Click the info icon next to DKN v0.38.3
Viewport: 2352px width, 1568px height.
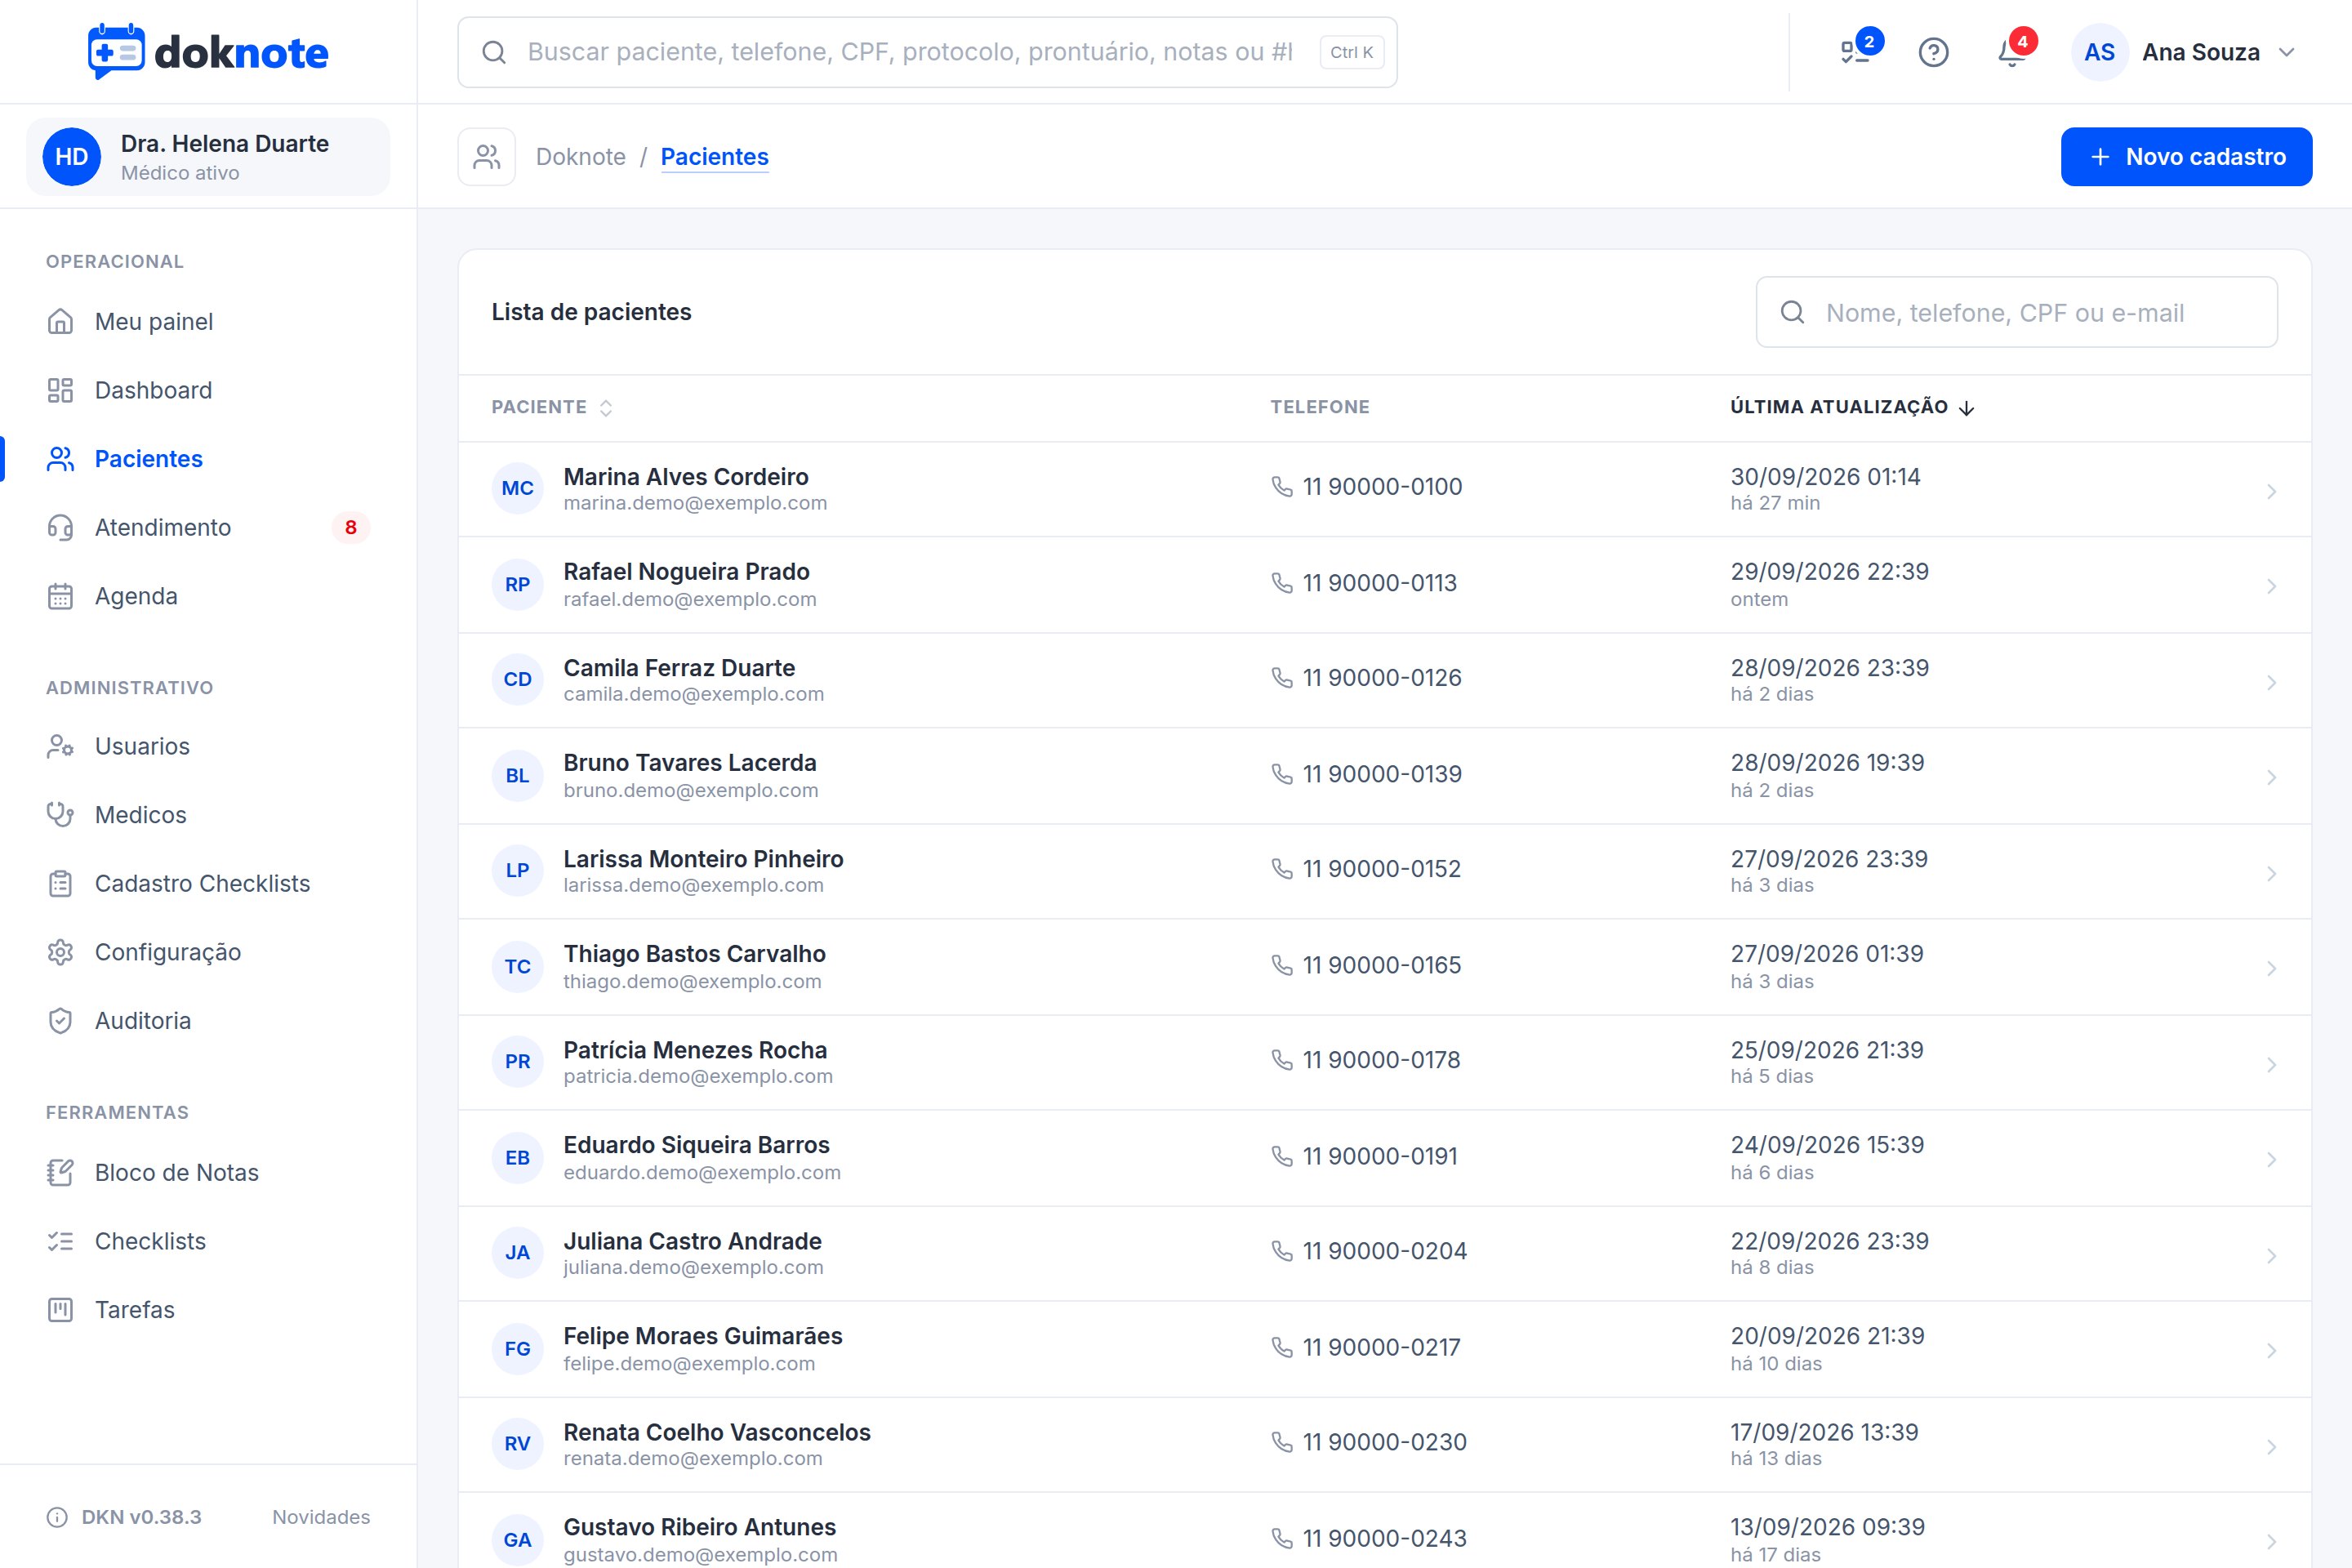57,1517
